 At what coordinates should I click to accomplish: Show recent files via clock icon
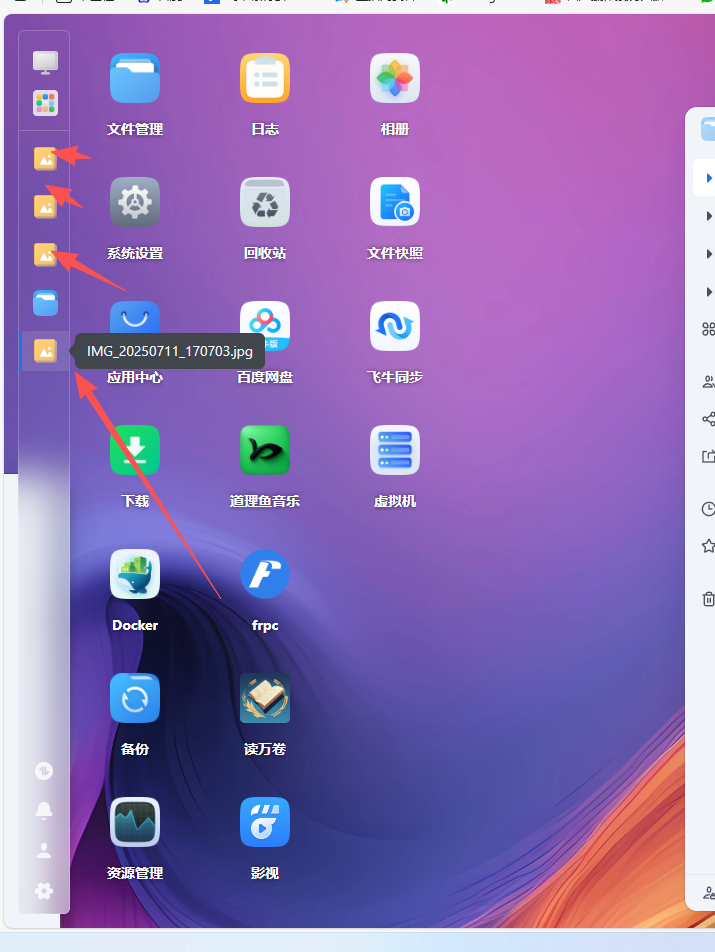click(708, 509)
